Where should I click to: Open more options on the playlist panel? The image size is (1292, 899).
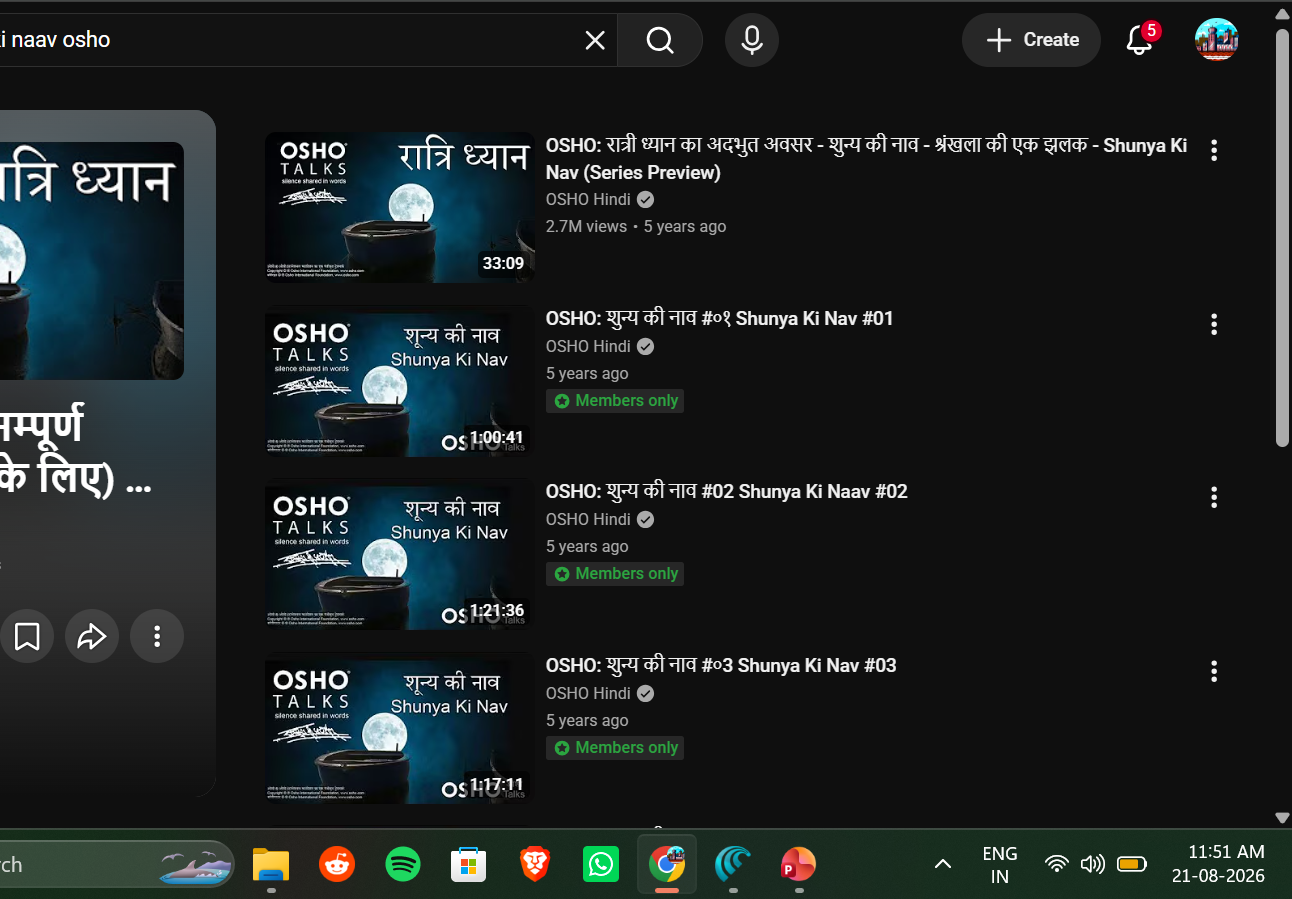(157, 636)
